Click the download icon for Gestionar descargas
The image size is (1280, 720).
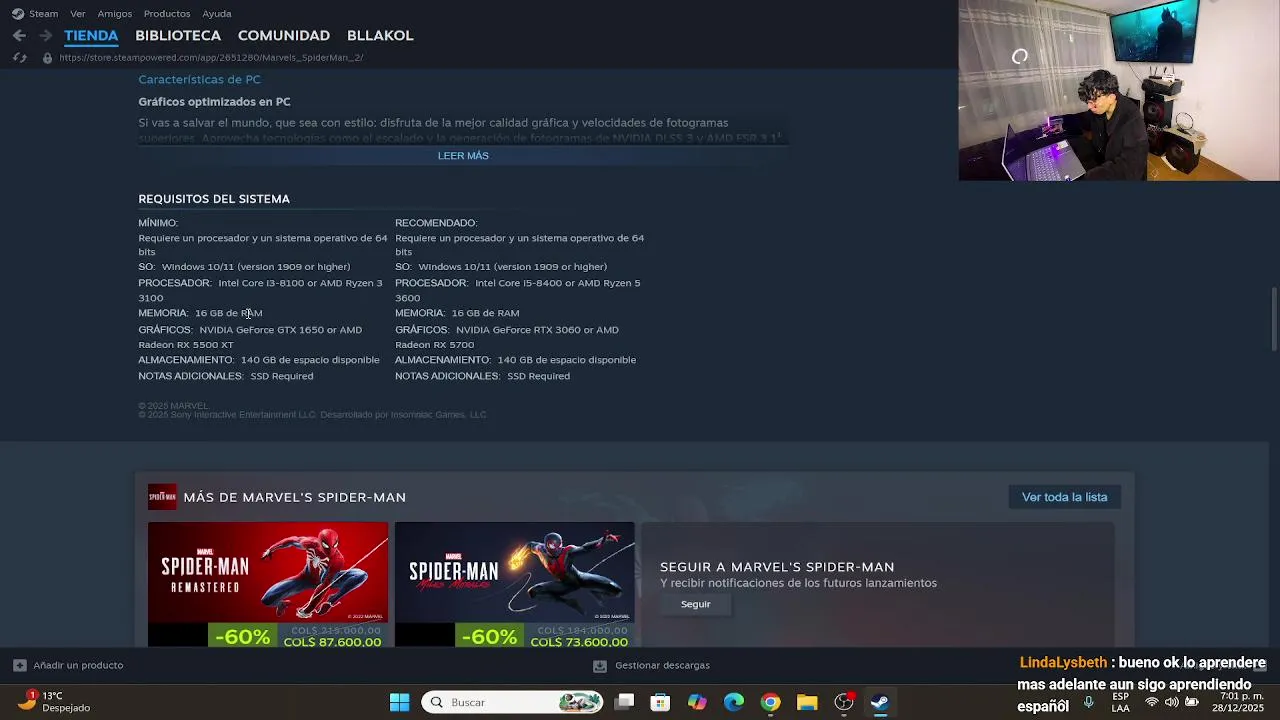click(x=600, y=665)
